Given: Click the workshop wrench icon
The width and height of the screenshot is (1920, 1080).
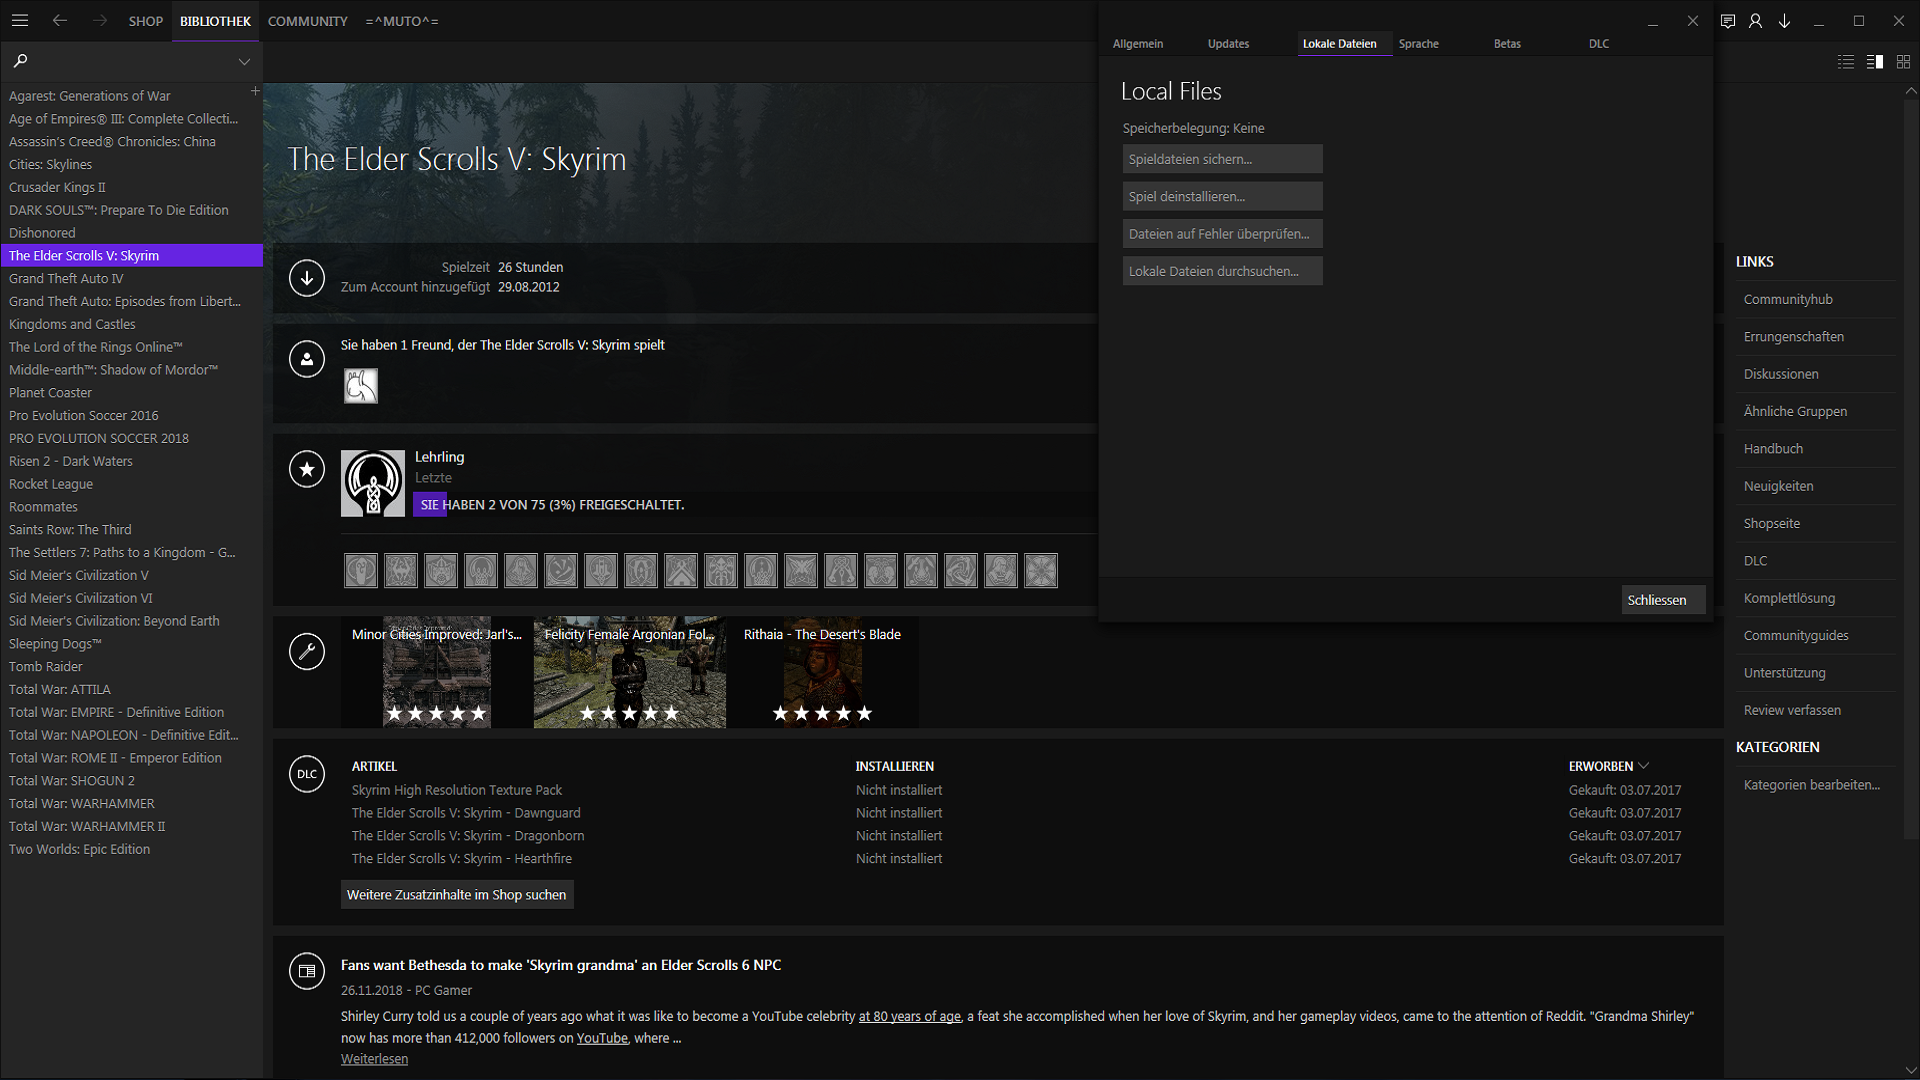Looking at the screenshot, I should tap(307, 651).
